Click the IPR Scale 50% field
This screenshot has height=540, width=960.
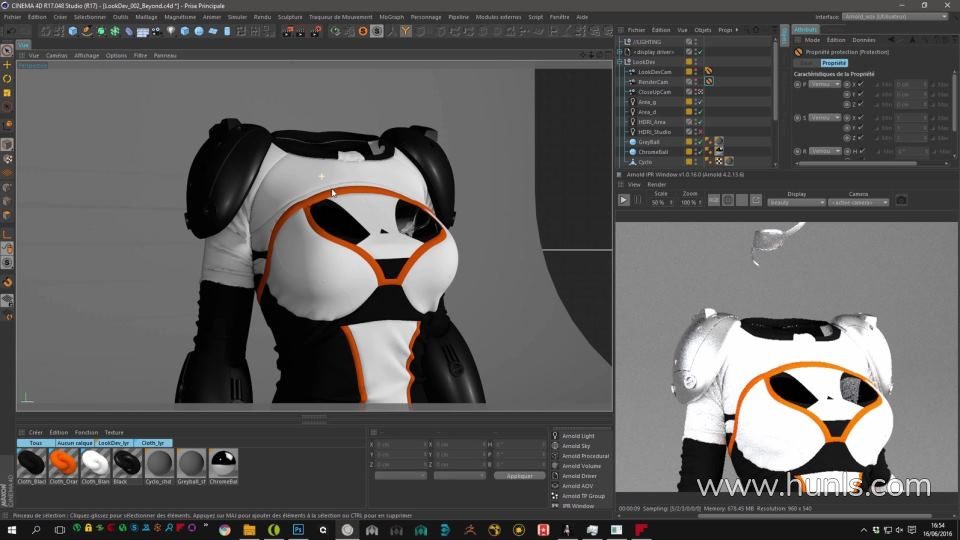[660, 202]
